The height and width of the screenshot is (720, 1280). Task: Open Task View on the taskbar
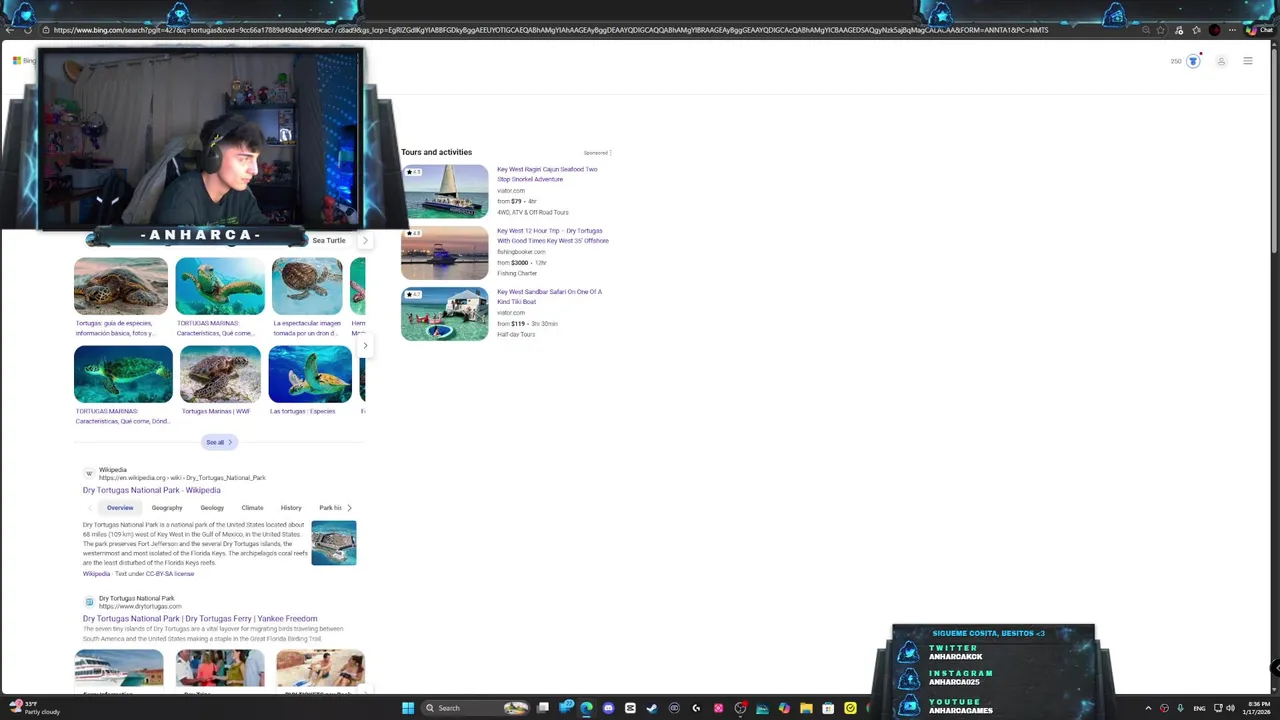point(543,708)
